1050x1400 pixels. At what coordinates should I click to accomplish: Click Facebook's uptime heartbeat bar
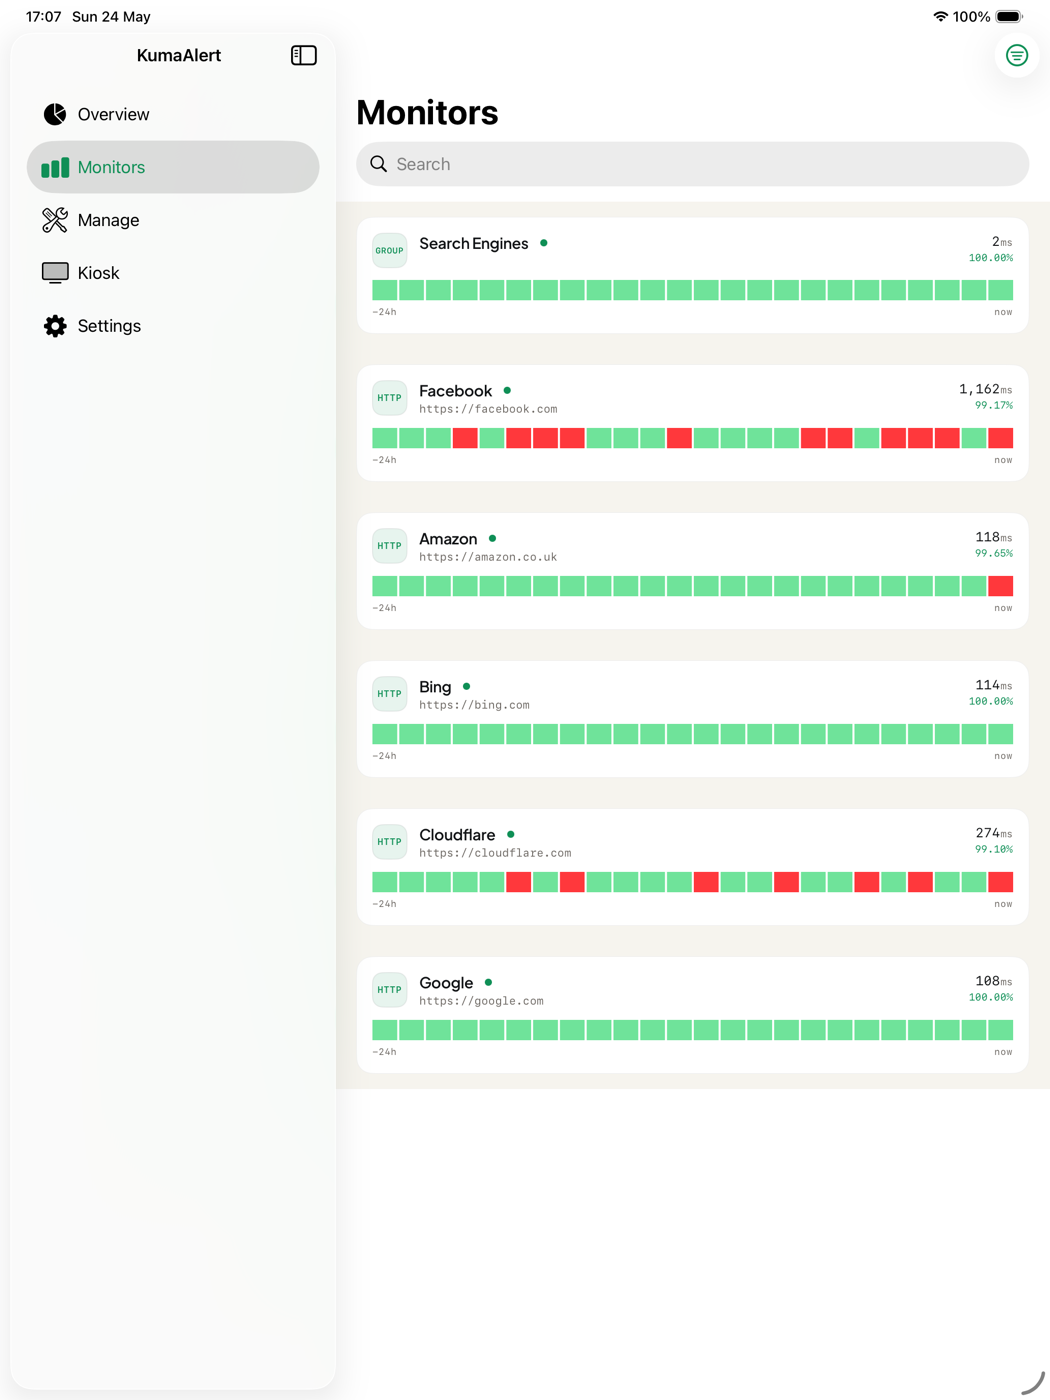pos(692,438)
